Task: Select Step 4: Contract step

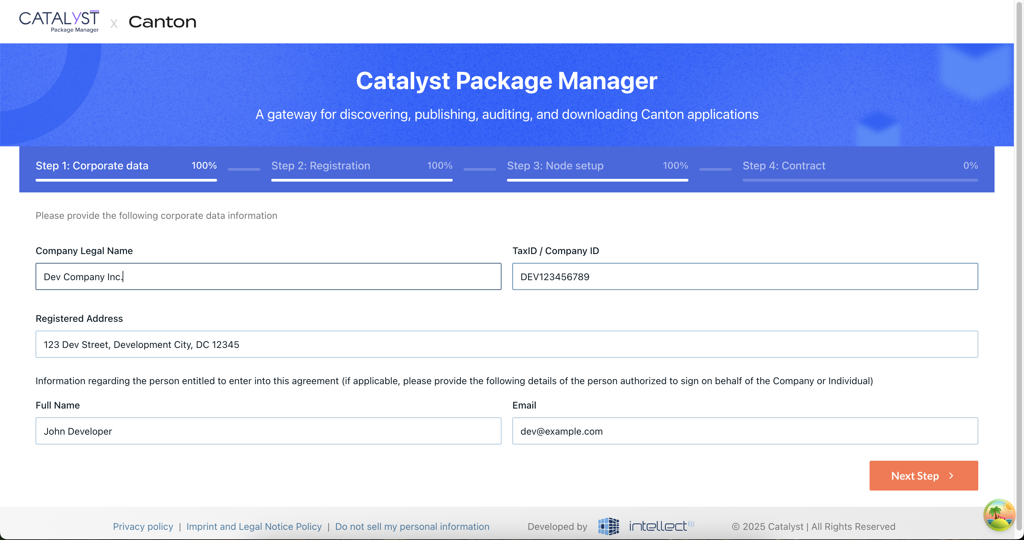Action: [783, 166]
